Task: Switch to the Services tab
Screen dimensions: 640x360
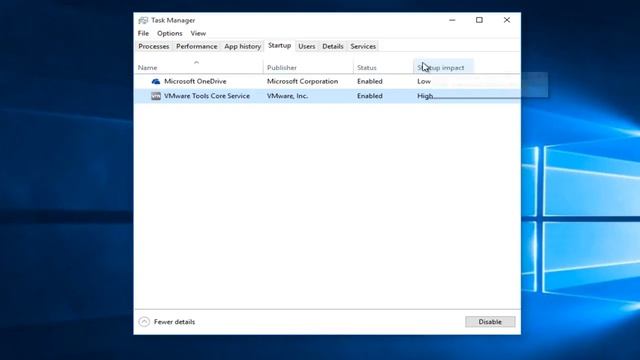Action: [x=363, y=47]
